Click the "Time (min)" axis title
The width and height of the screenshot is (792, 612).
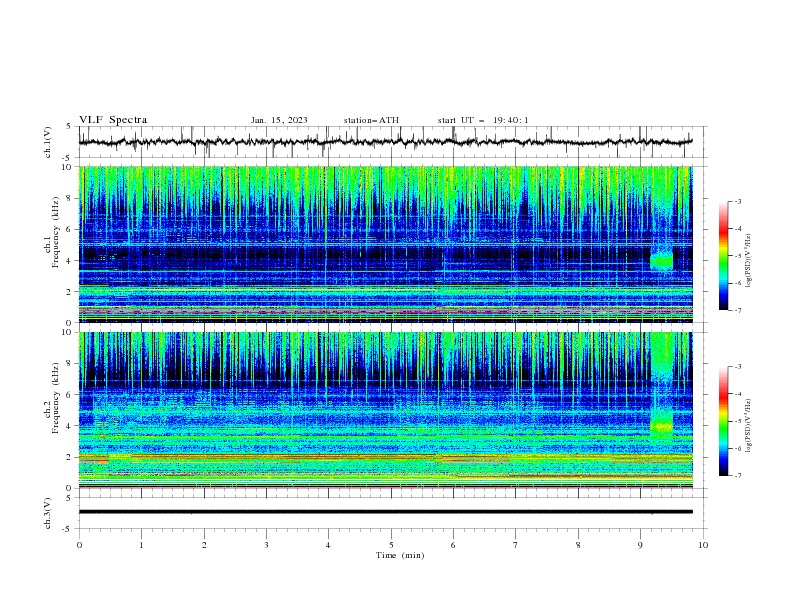[x=400, y=555]
